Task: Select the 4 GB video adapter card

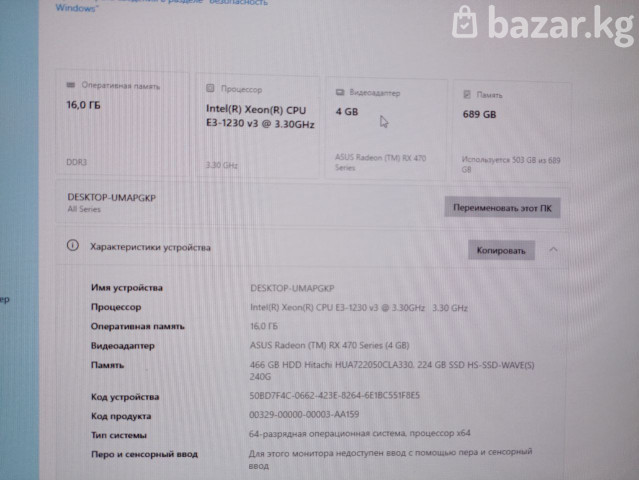Action: (386, 129)
